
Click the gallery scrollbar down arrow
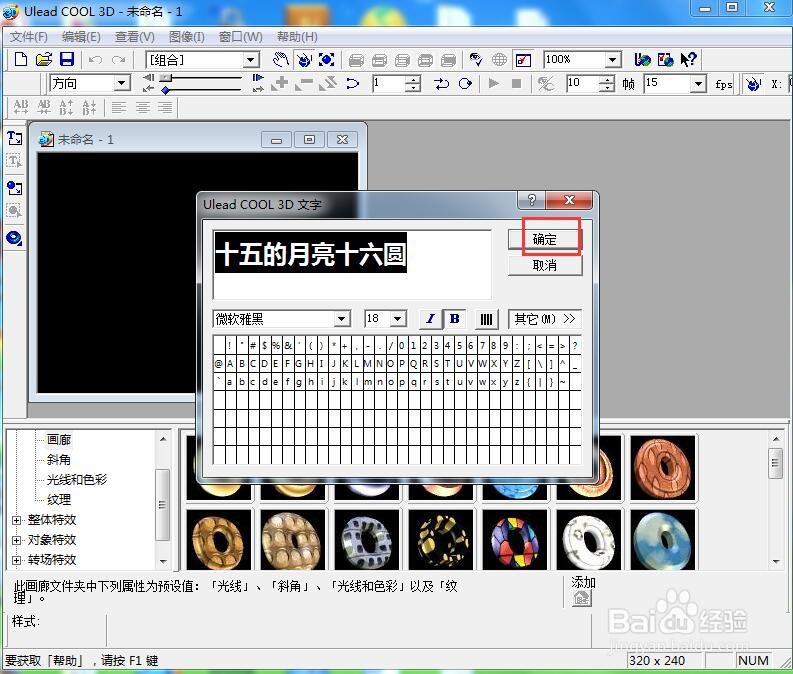(776, 561)
